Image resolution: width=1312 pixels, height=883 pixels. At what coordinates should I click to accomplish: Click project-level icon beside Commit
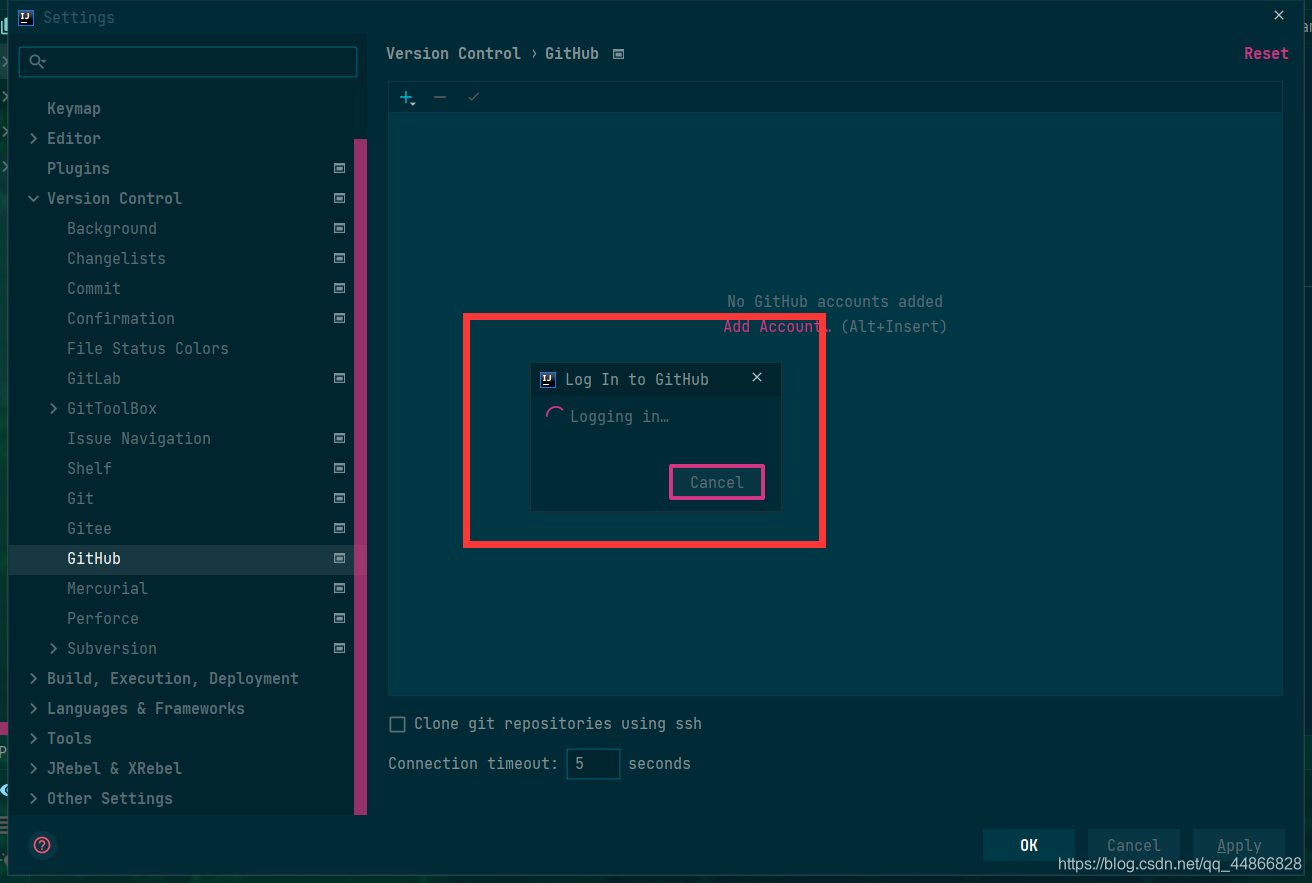coord(340,288)
